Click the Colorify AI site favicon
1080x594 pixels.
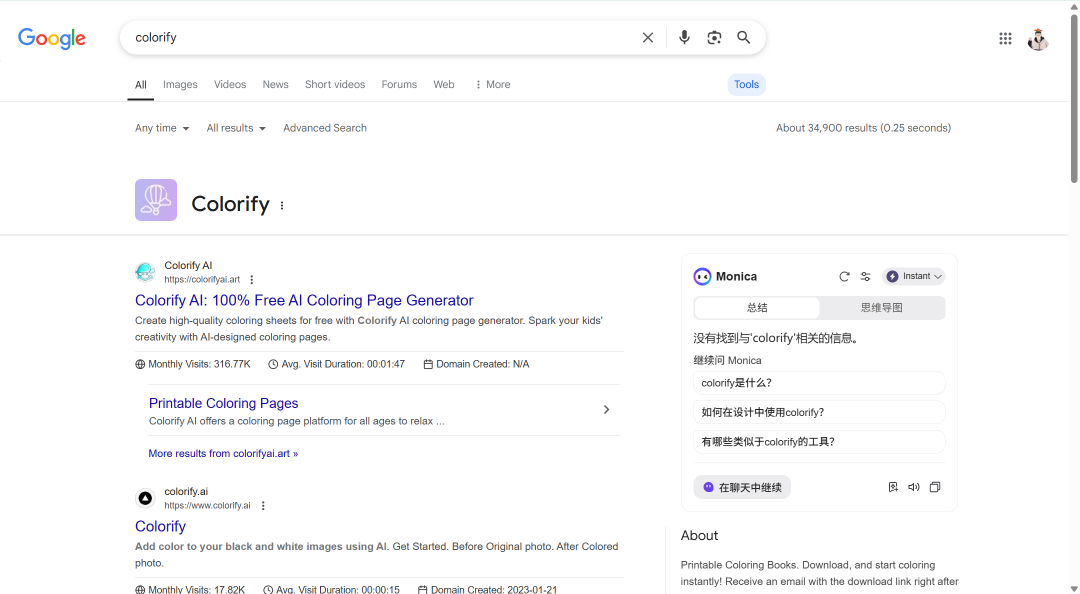coord(145,272)
